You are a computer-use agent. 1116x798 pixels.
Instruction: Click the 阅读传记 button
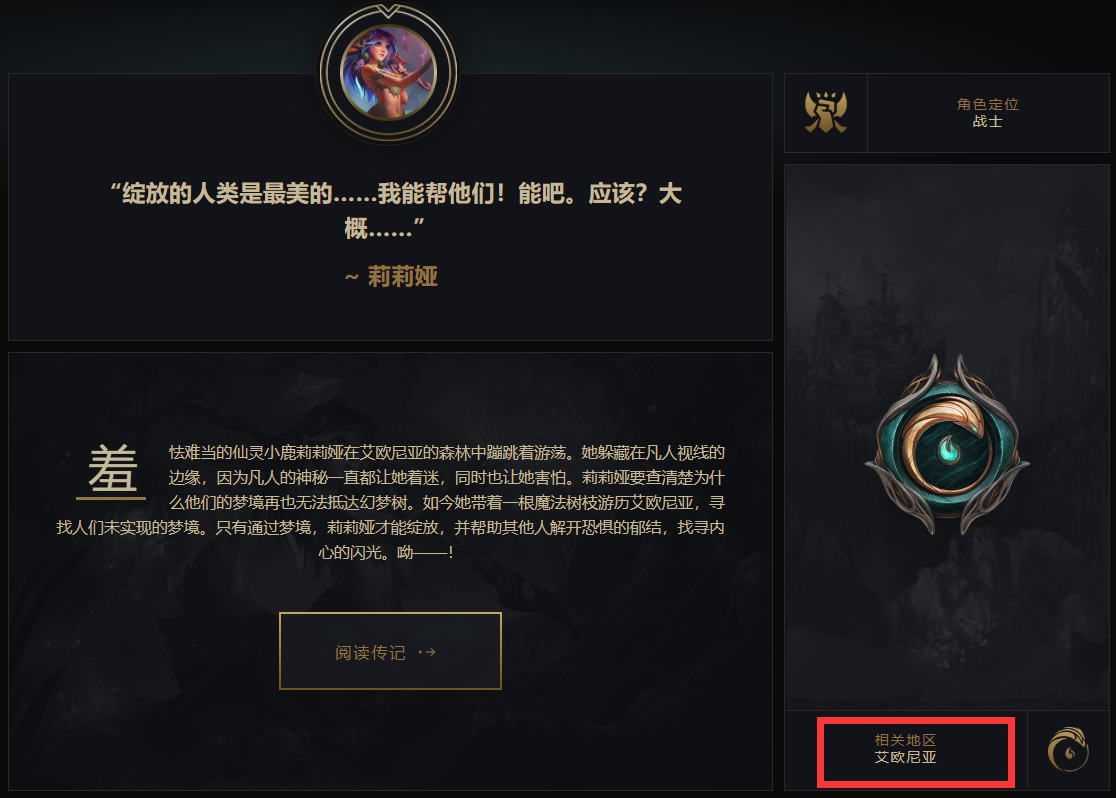coord(390,651)
